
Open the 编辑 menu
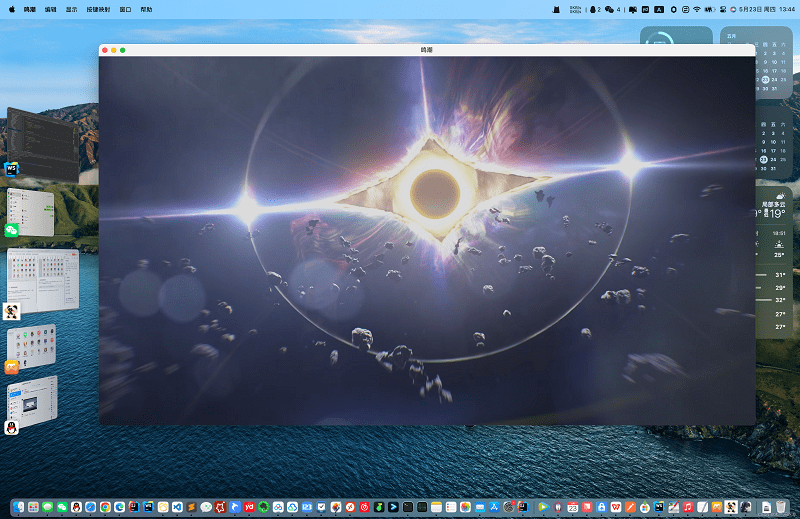tap(51, 8)
